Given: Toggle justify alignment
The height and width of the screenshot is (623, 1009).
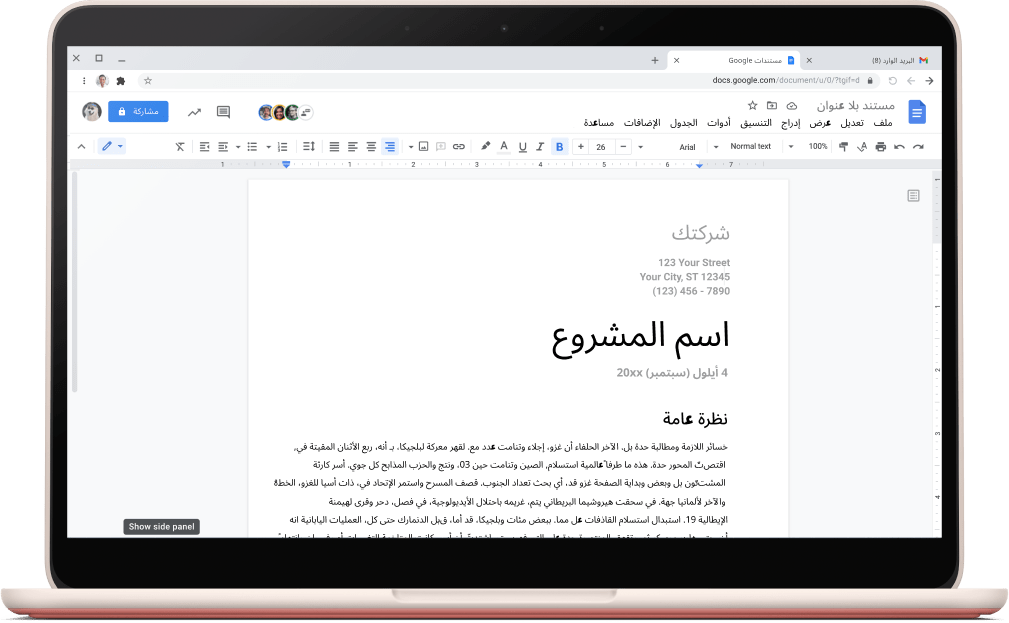Looking at the screenshot, I should 334,147.
